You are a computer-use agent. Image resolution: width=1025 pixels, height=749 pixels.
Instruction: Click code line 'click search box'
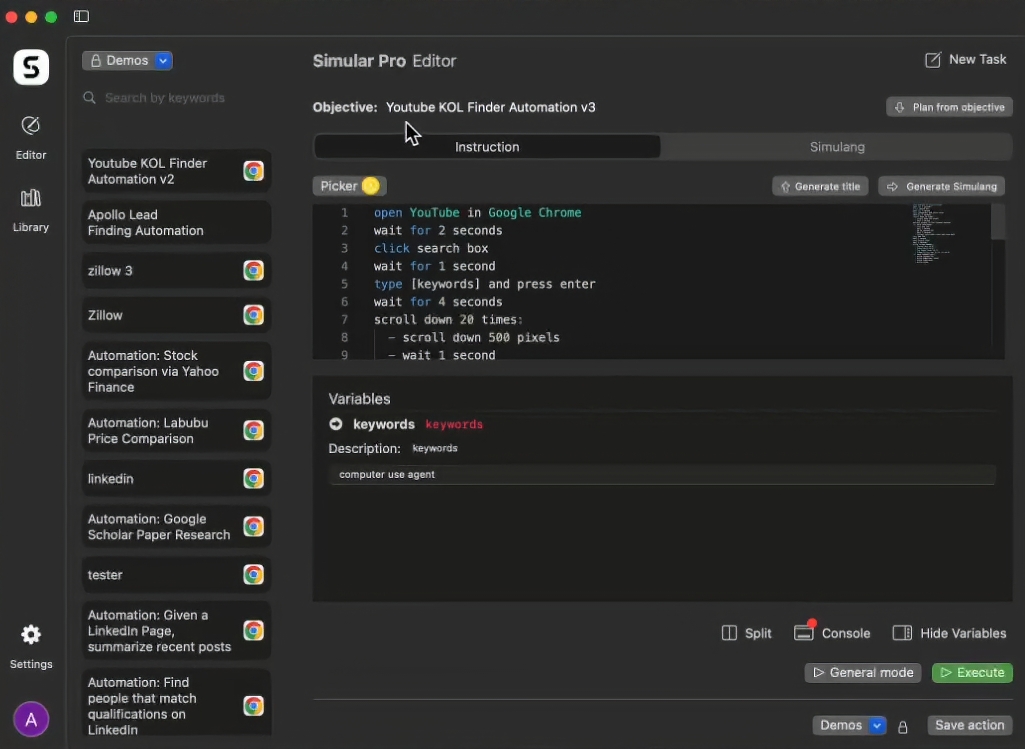(x=431, y=248)
